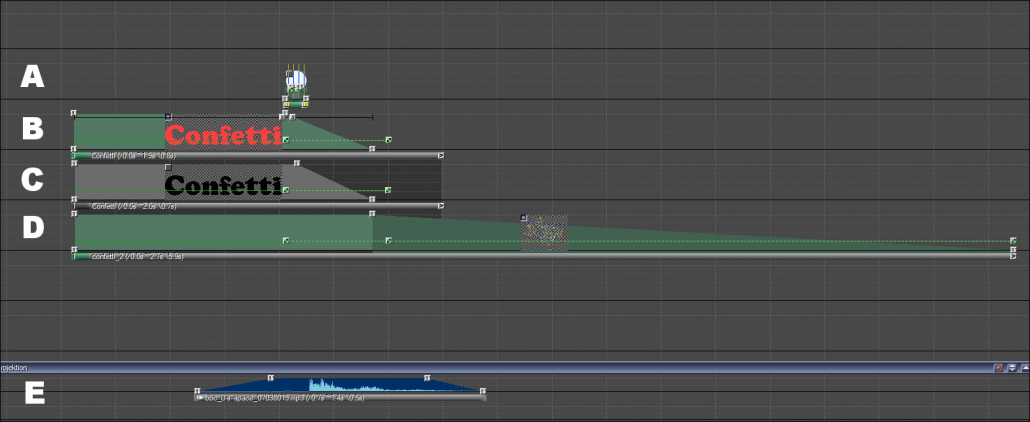Click the mp3 audio clip label bar
Screen dimensions: 1030x422
tap(340, 398)
